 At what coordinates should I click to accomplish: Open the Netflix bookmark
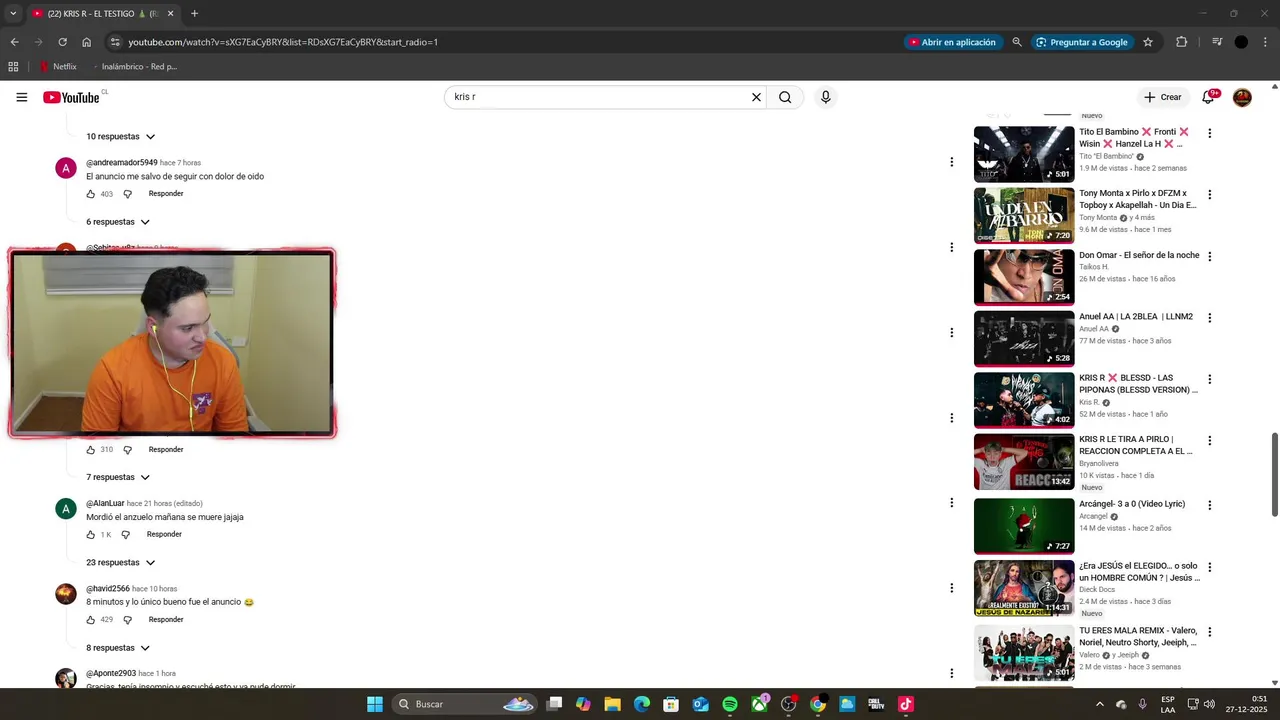58,67
